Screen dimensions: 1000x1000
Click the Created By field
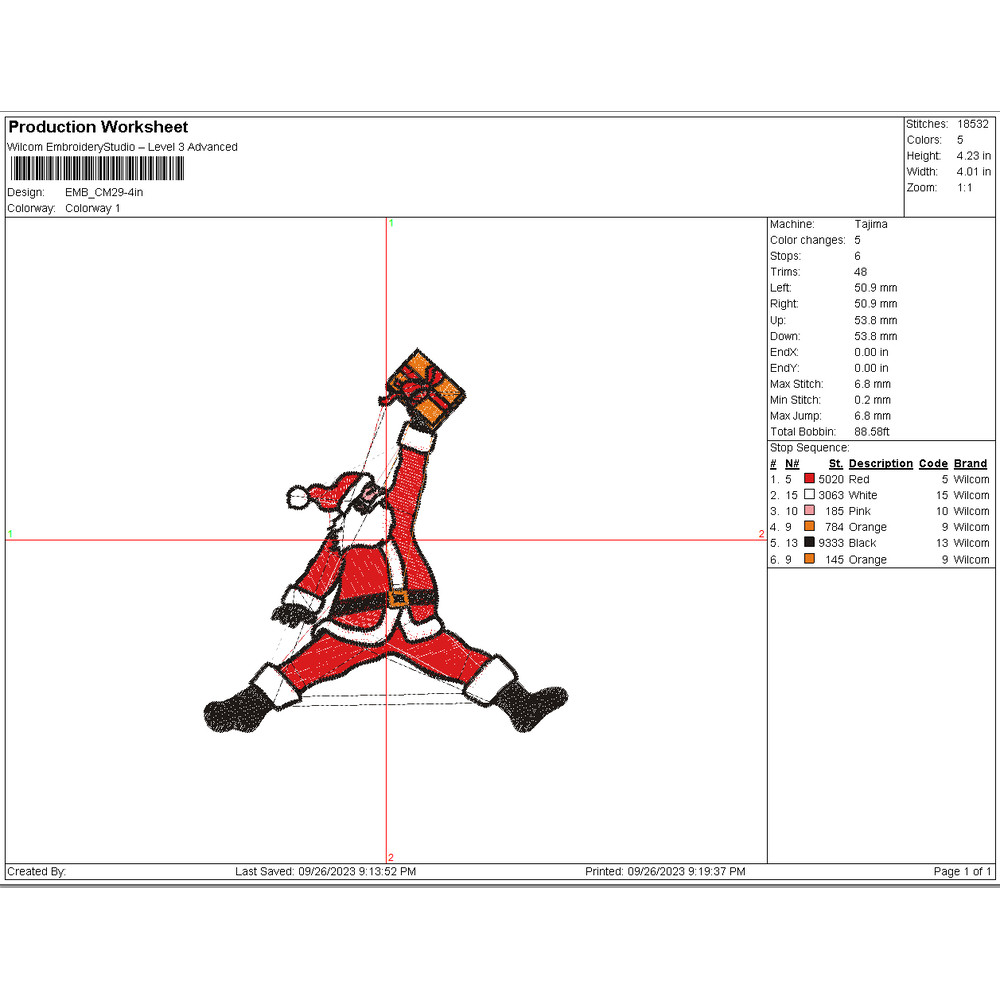pyautogui.click(x=37, y=871)
